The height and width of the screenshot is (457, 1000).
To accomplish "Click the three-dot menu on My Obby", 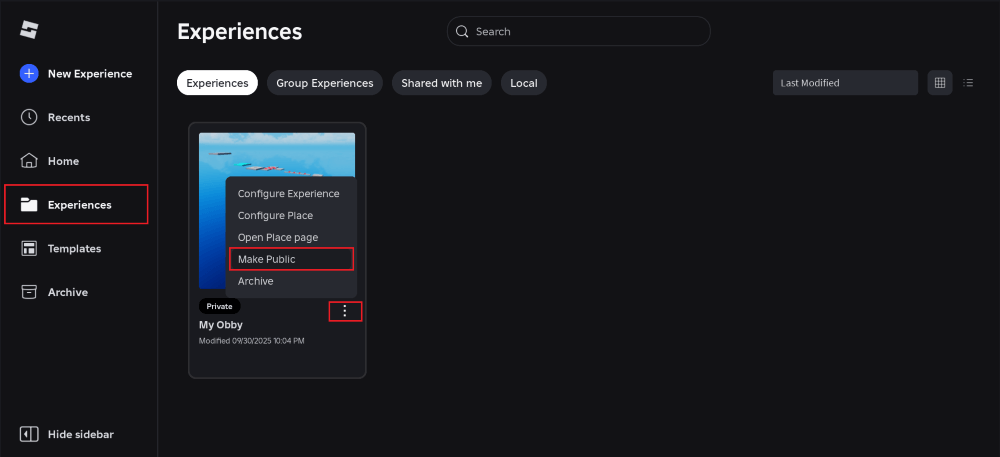I will [x=345, y=311].
